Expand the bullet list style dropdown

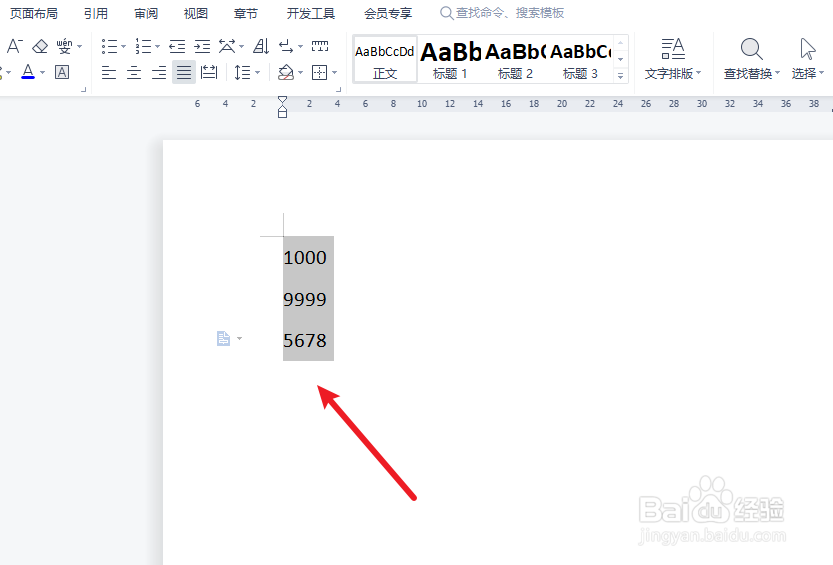124,47
